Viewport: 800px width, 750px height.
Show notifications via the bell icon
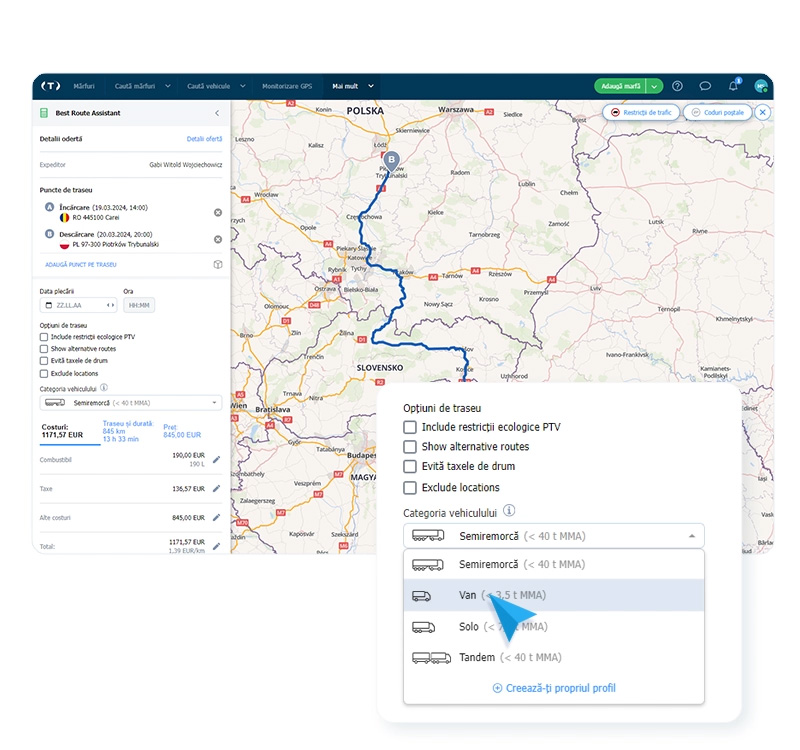point(733,86)
